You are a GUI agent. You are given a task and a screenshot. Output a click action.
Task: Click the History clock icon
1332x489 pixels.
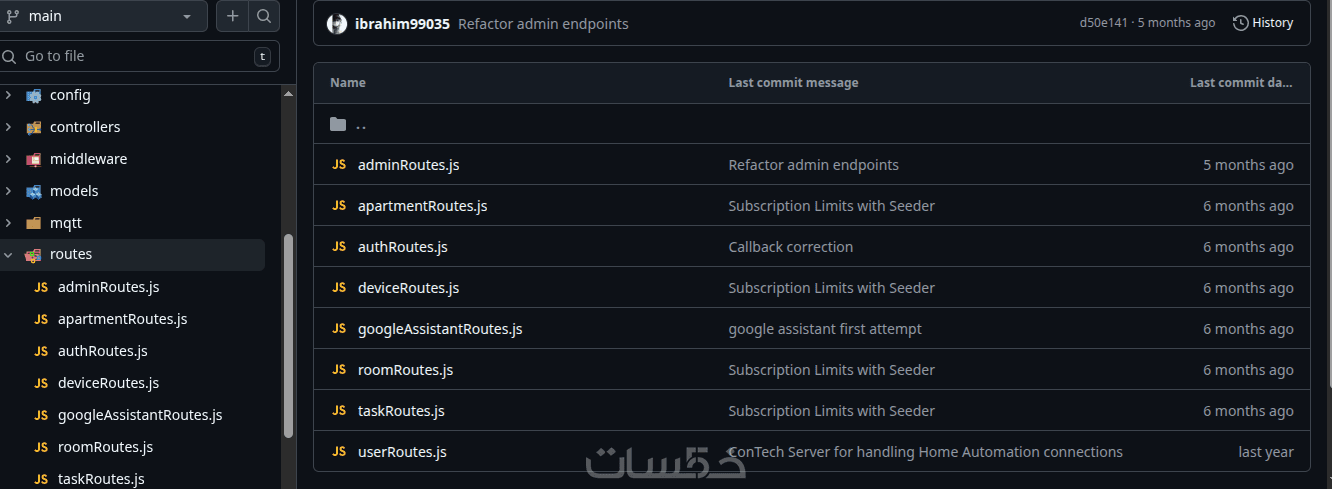pos(1241,23)
